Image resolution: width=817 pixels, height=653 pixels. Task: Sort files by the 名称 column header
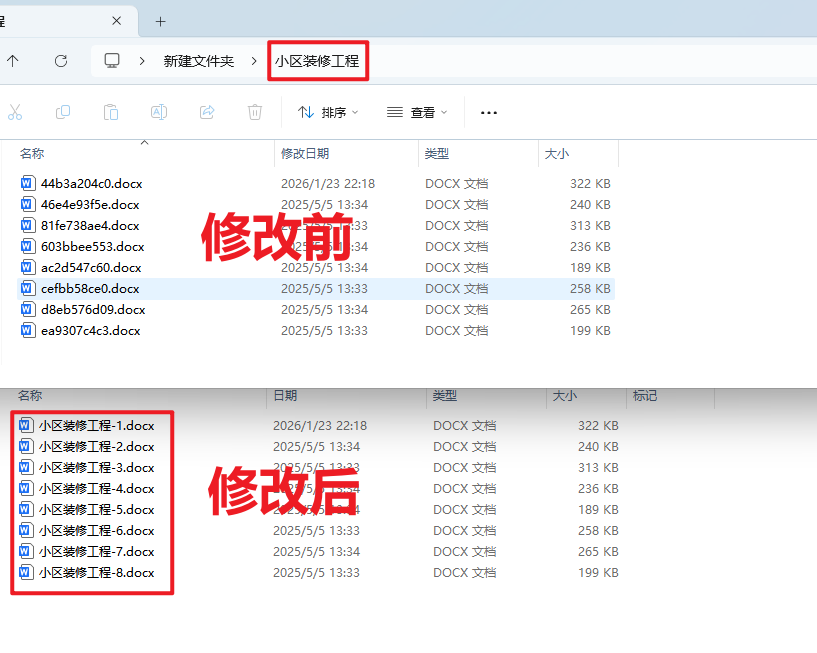pos(34,154)
